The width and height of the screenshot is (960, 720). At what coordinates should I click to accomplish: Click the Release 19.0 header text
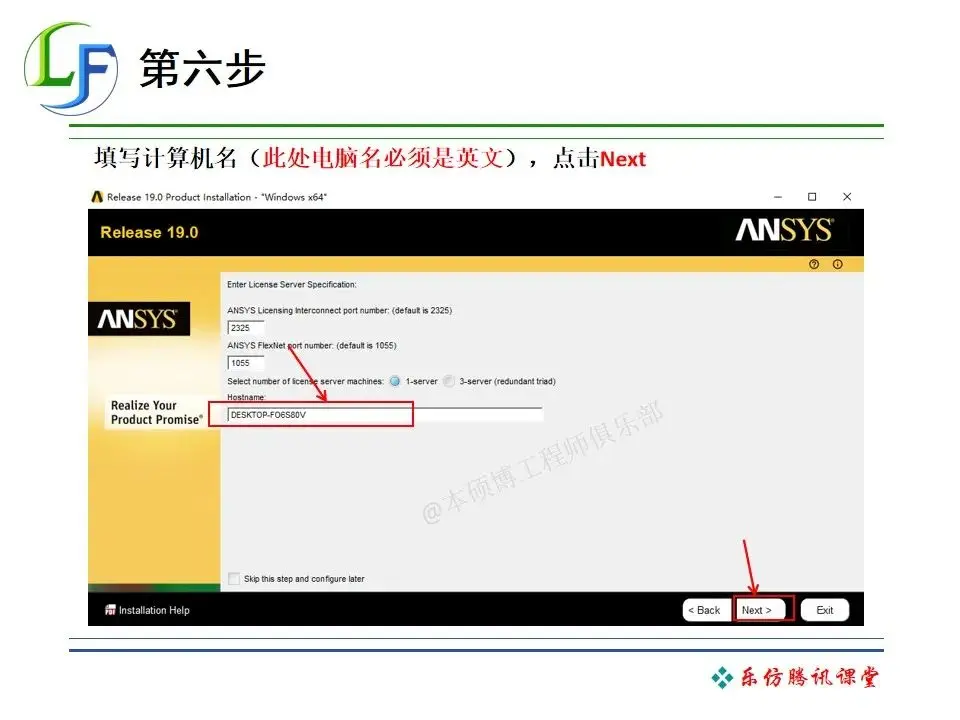[149, 233]
